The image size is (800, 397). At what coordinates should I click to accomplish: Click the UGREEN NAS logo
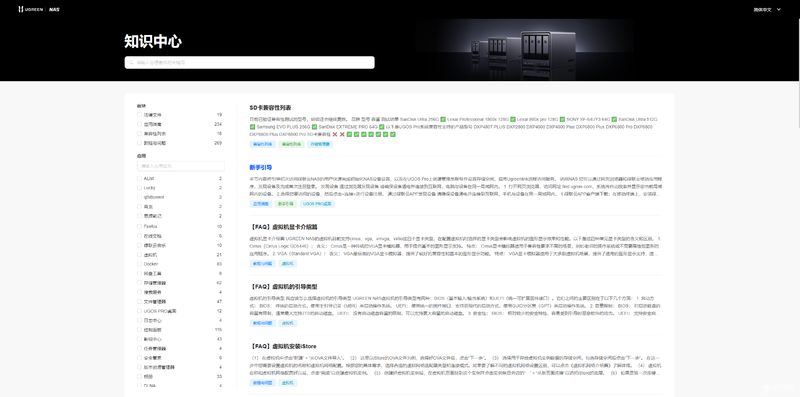(x=39, y=9)
